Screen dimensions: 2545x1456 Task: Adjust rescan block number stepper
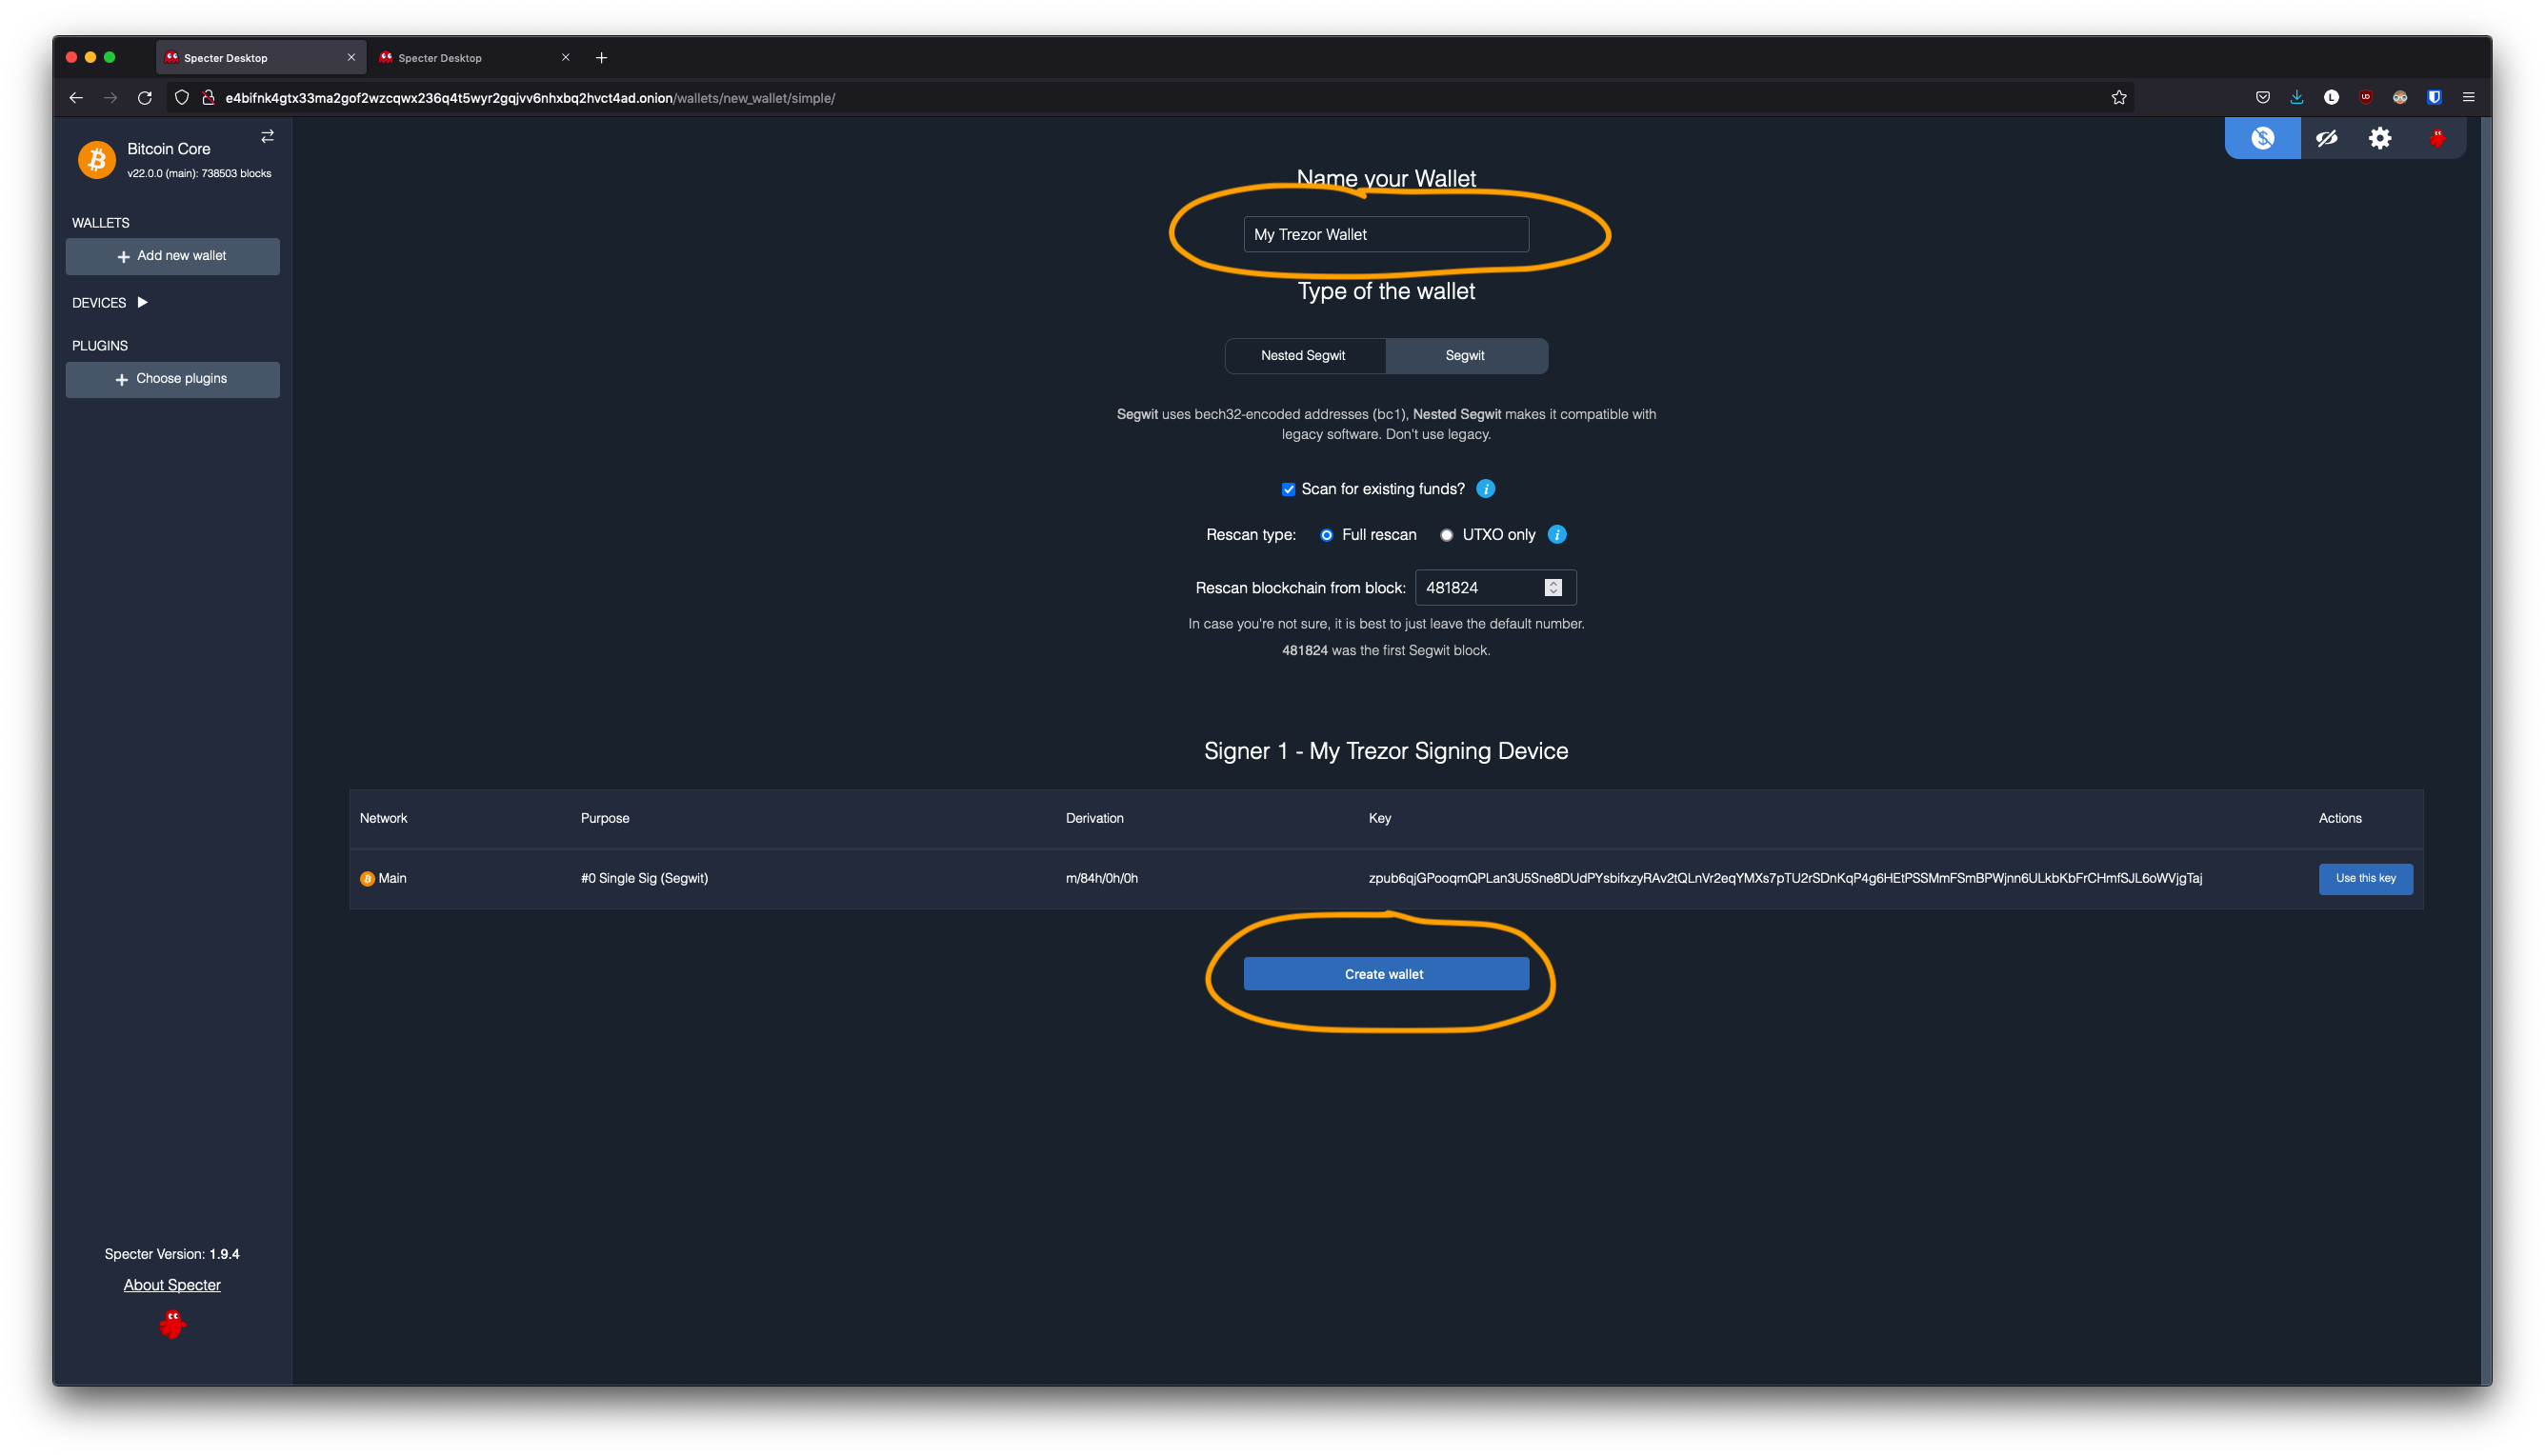tap(1553, 588)
